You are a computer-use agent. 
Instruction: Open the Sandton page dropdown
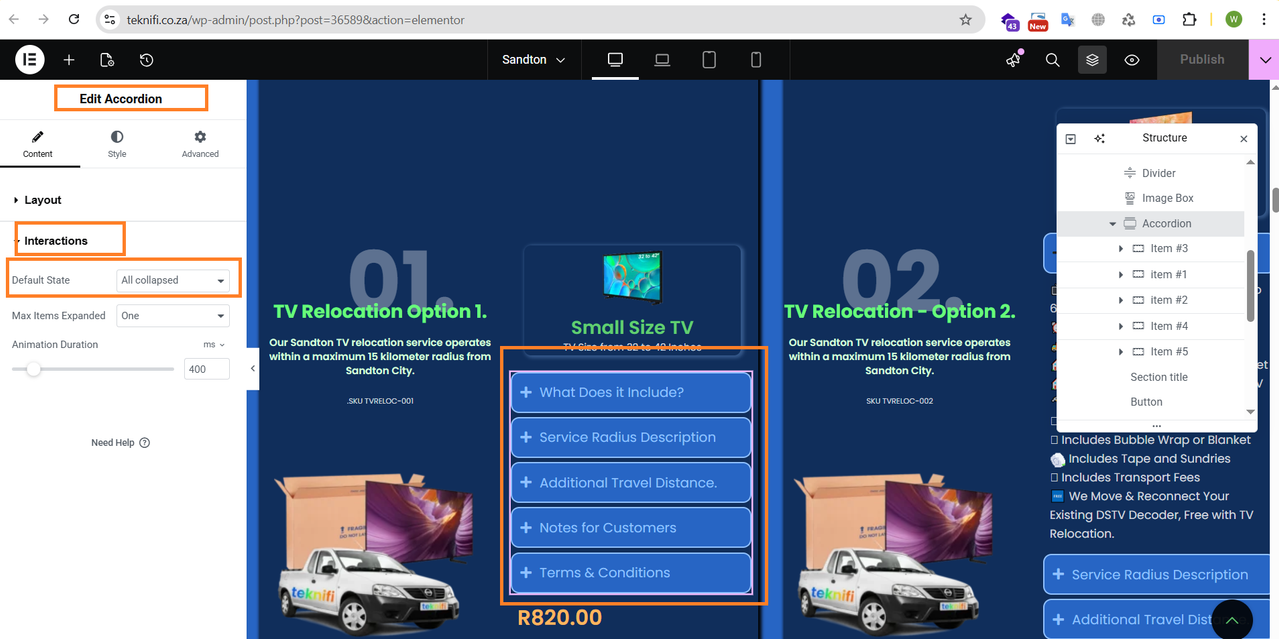(x=534, y=60)
